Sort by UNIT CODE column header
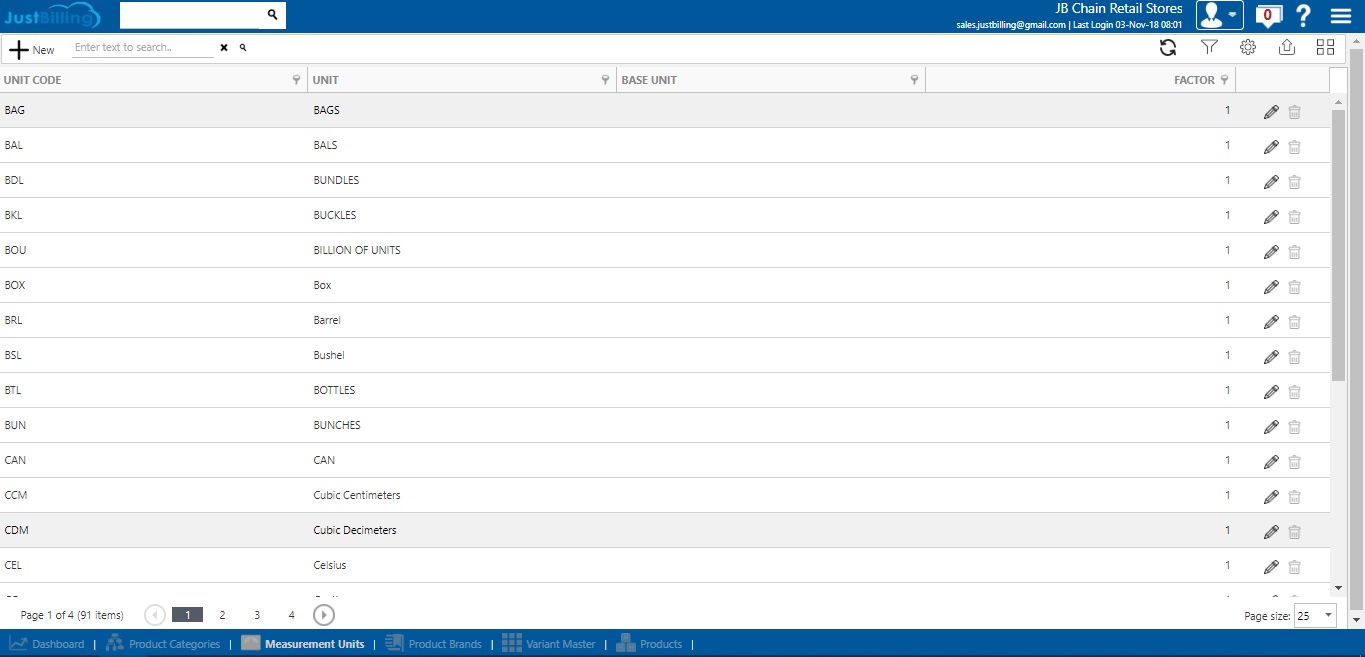Screen dimensions: 1365x657 coord(33,80)
